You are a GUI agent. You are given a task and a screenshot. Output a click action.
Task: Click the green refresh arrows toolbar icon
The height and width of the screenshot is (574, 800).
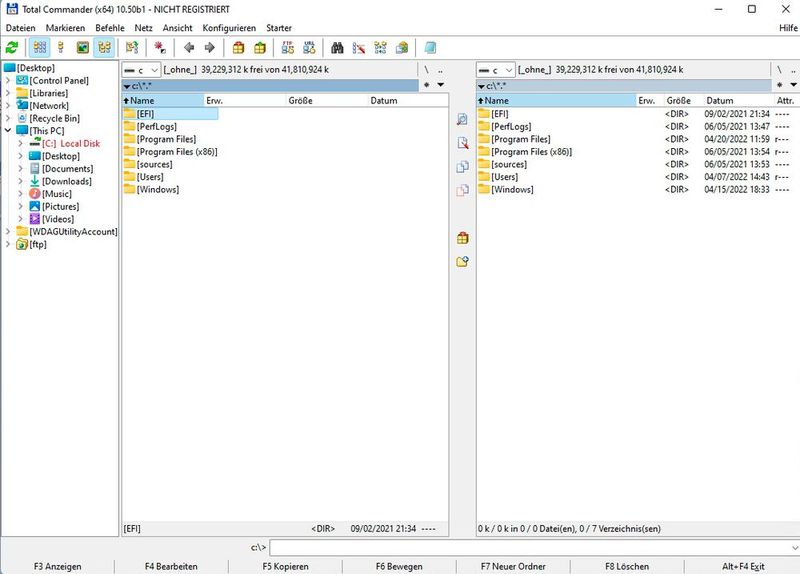pos(12,47)
